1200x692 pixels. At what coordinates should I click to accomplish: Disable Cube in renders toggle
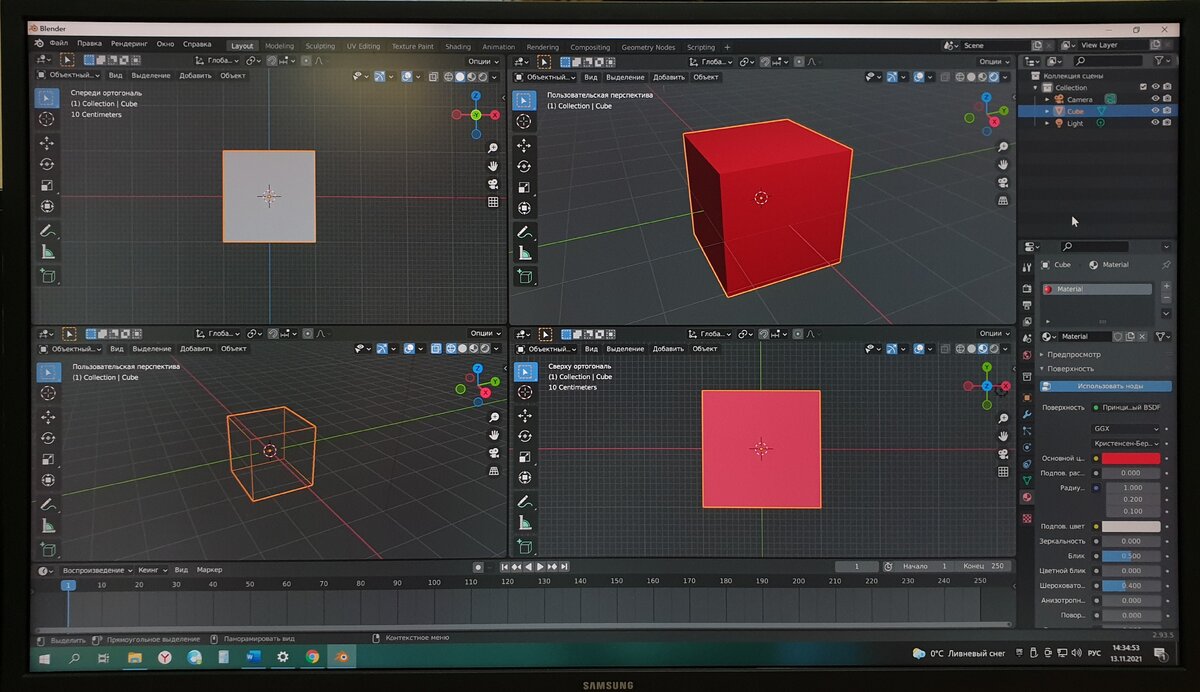(x=1167, y=111)
